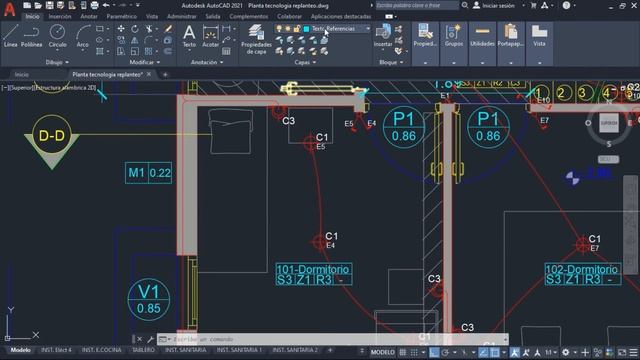The width and height of the screenshot is (640, 360).
Task: Open the Autodesk App Store cart
Action: tap(533, 5)
